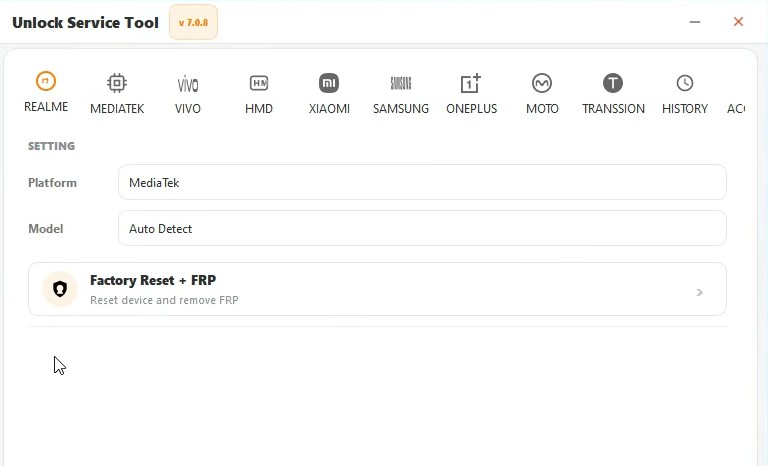Open the Model Auto Detect dropdown
This screenshot has height=466, width=768.
pos(422,228)
